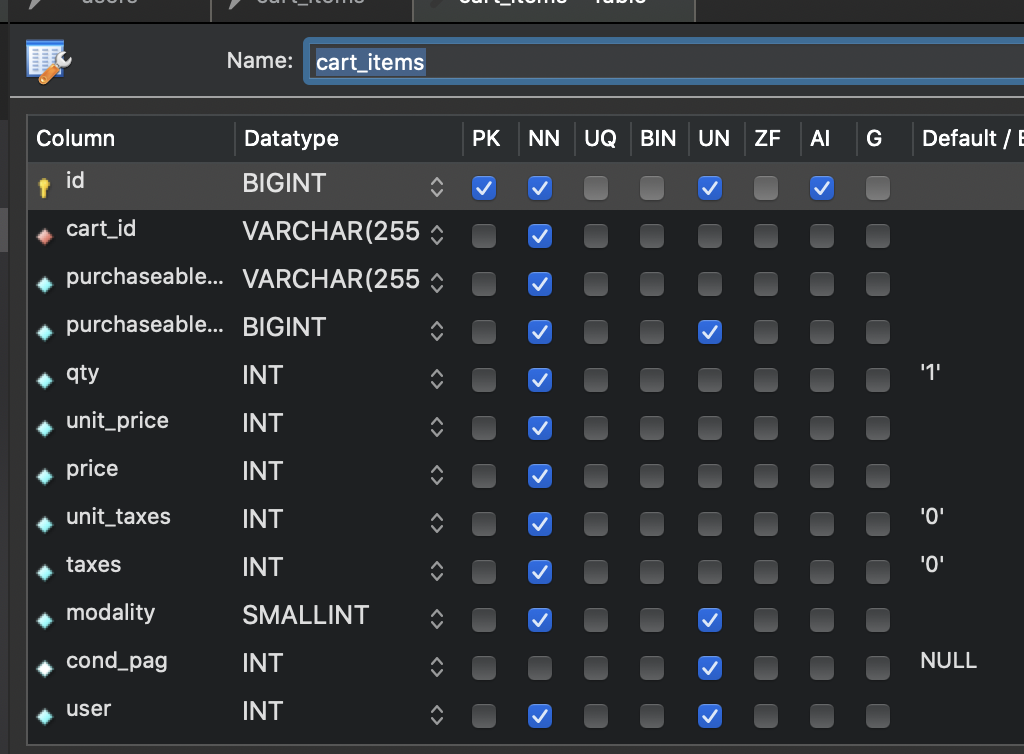Uncheck AI auto-increment for id column
1024x754 pixels.
[822, 188]
